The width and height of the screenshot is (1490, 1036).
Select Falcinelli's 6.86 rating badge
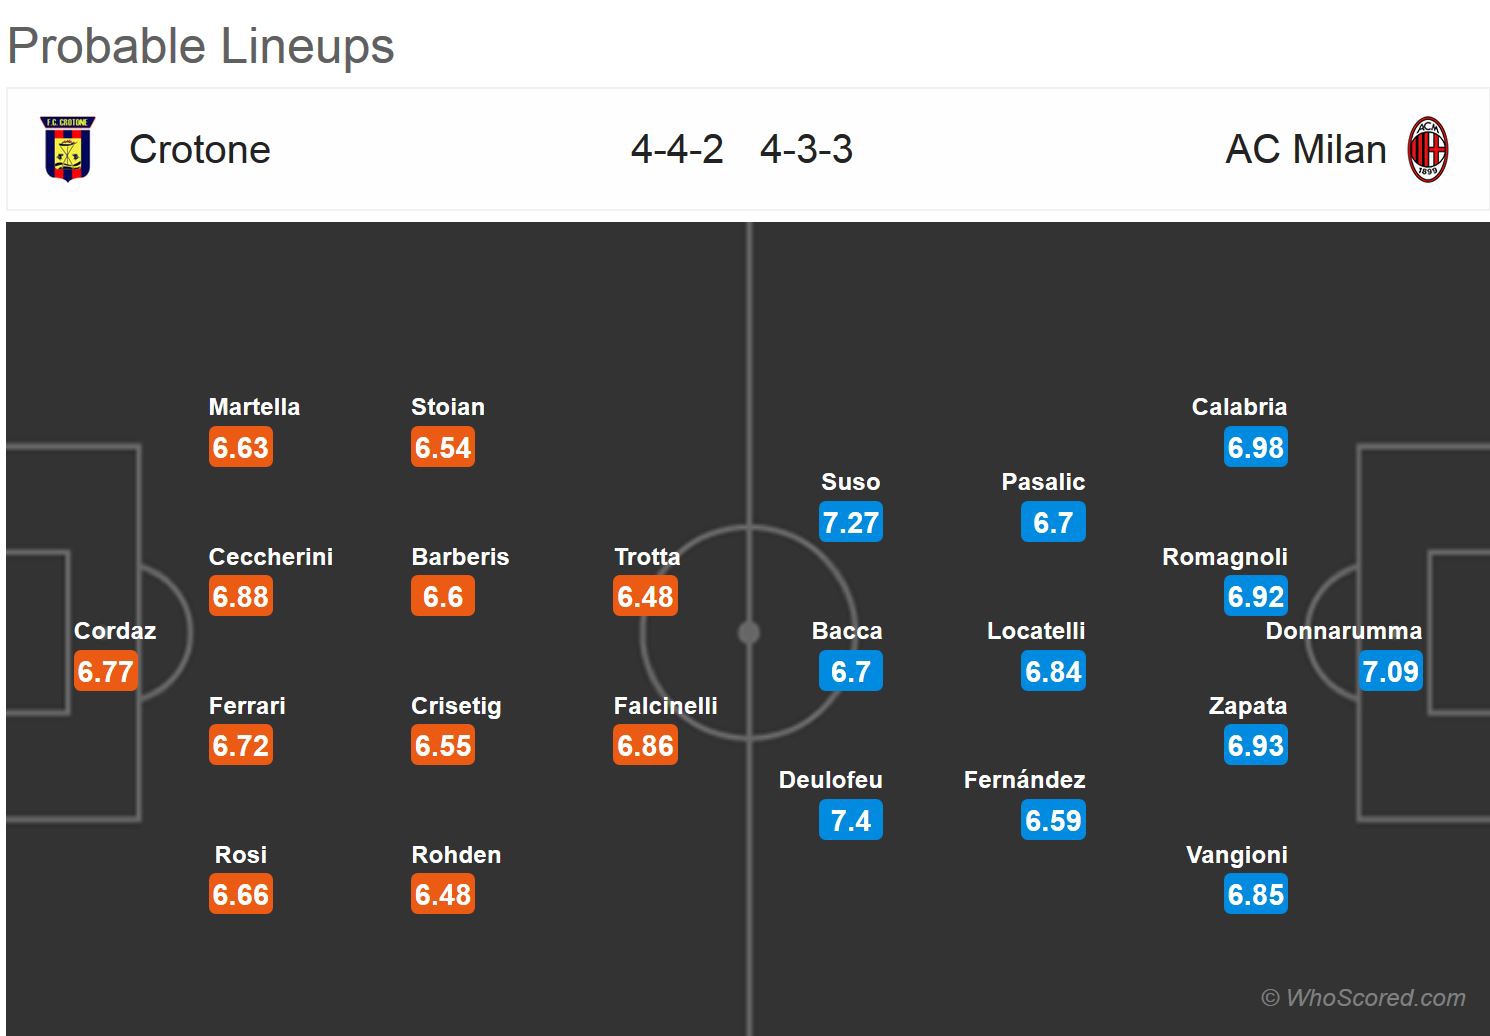pyautogui.click(x=646, y=746)
